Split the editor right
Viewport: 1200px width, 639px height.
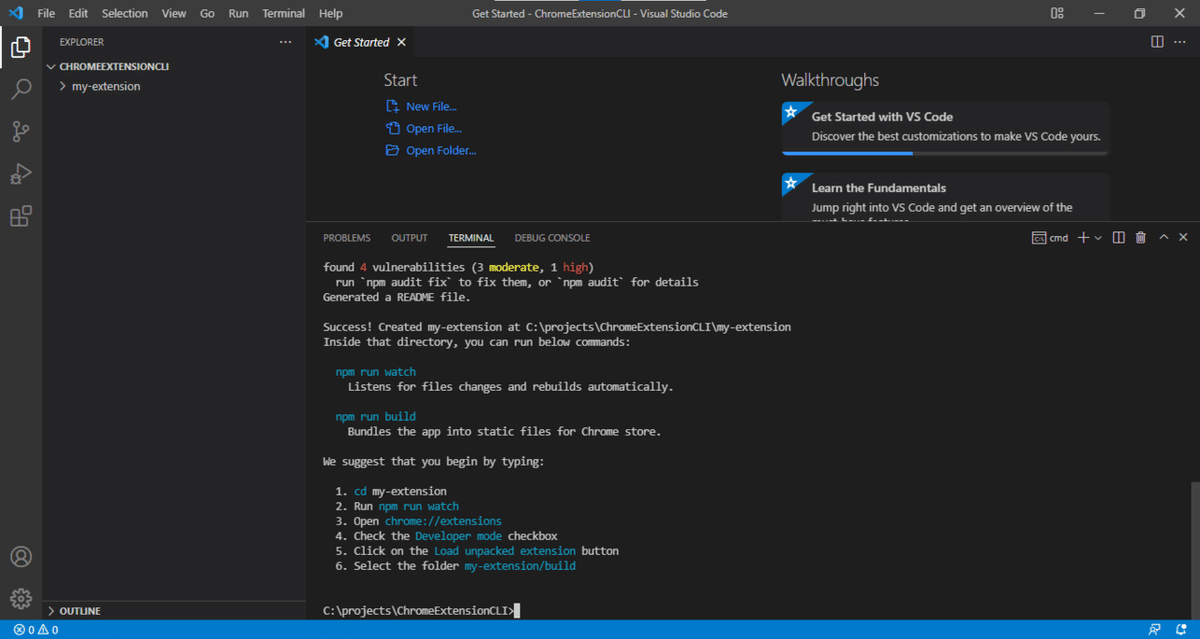(1156, 42)
